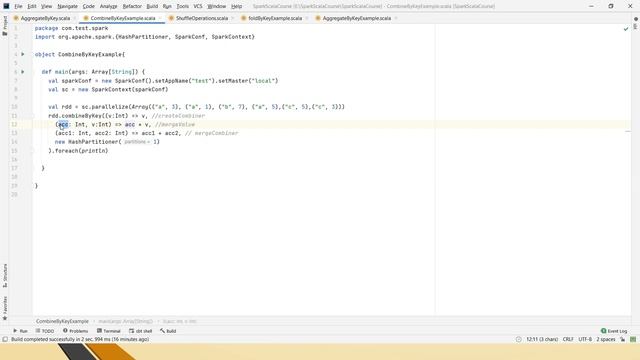This screenshot has height=360, width=640.
Task: Open the Navigate menu
Action: point(67,7)
